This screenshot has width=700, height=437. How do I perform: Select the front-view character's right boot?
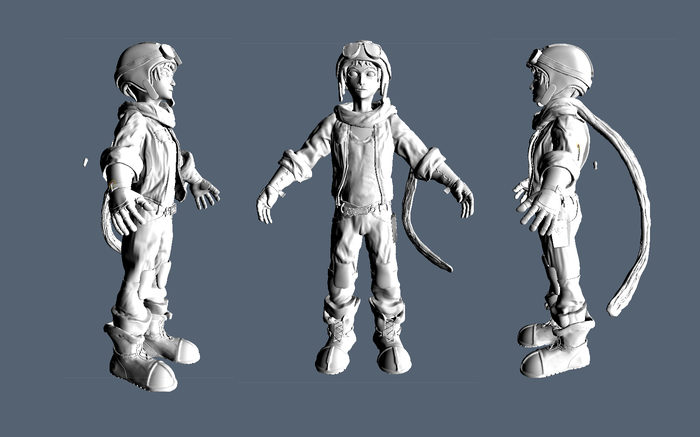338,338
